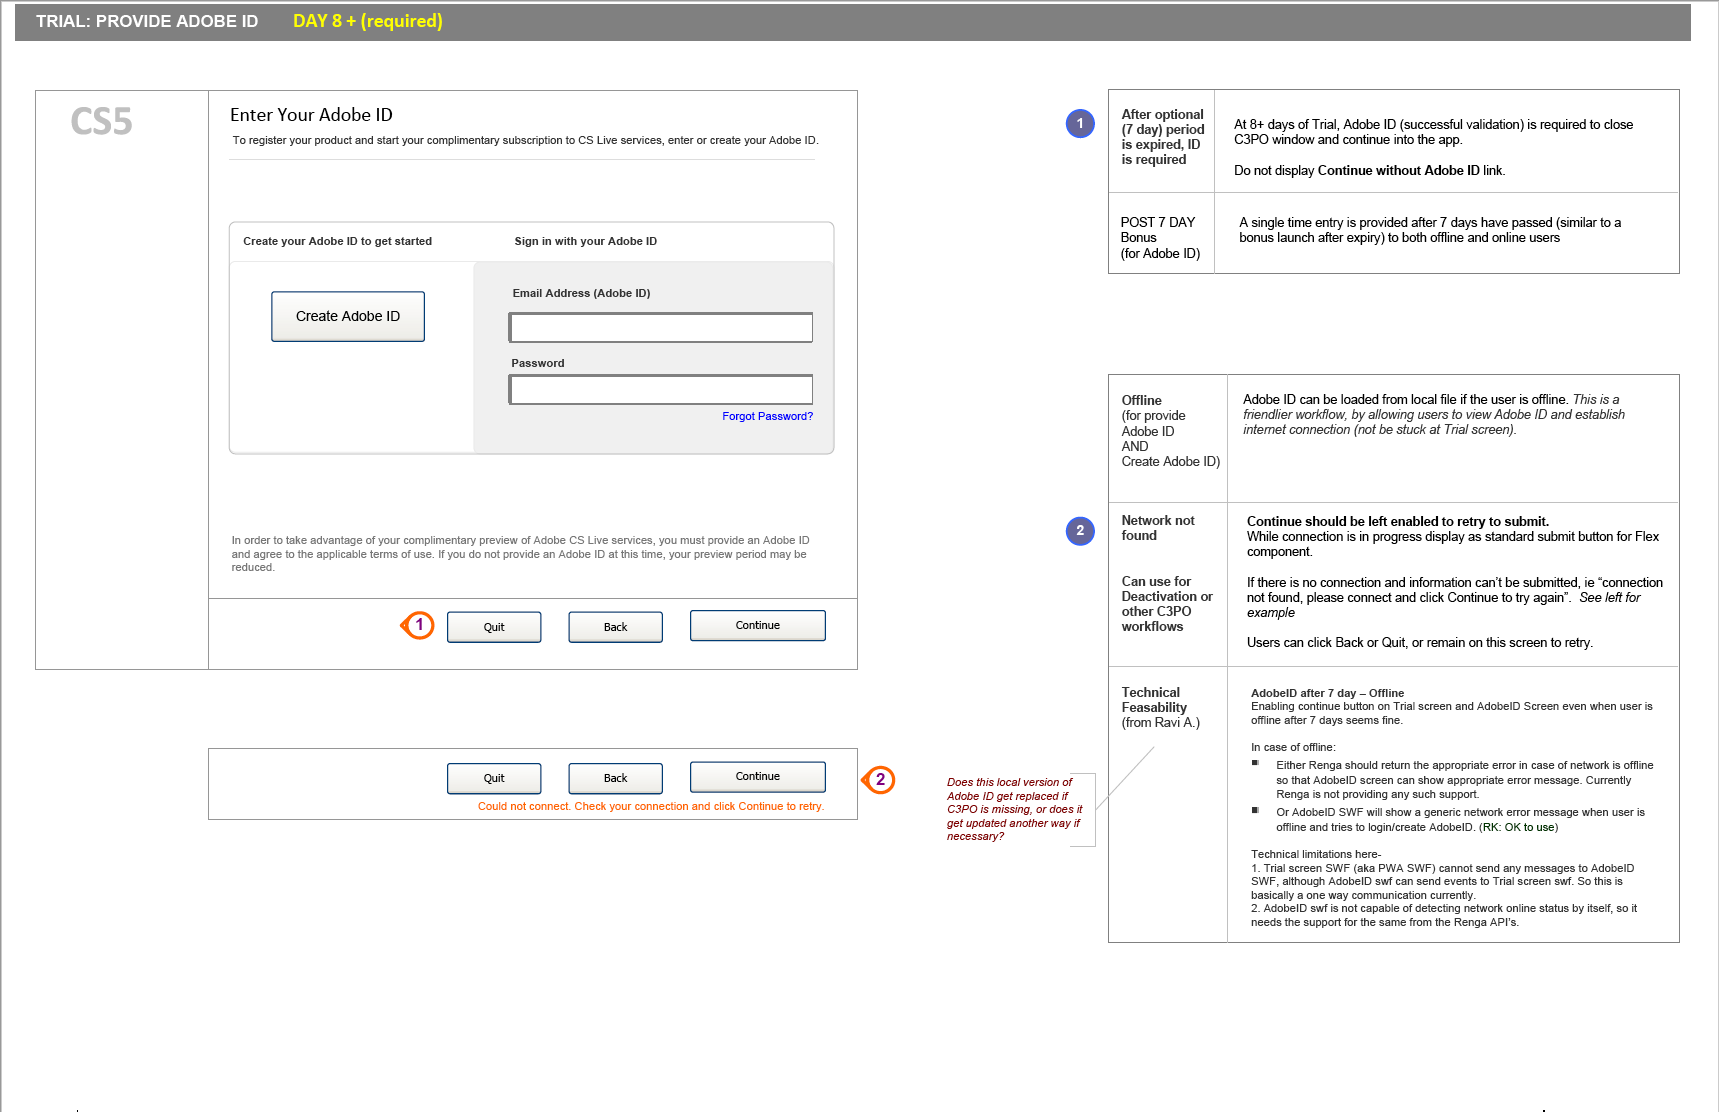Click the 'AdobeID after 7 day – Offline' heading
1719x1112 pixels.
tap(1327, 693)
